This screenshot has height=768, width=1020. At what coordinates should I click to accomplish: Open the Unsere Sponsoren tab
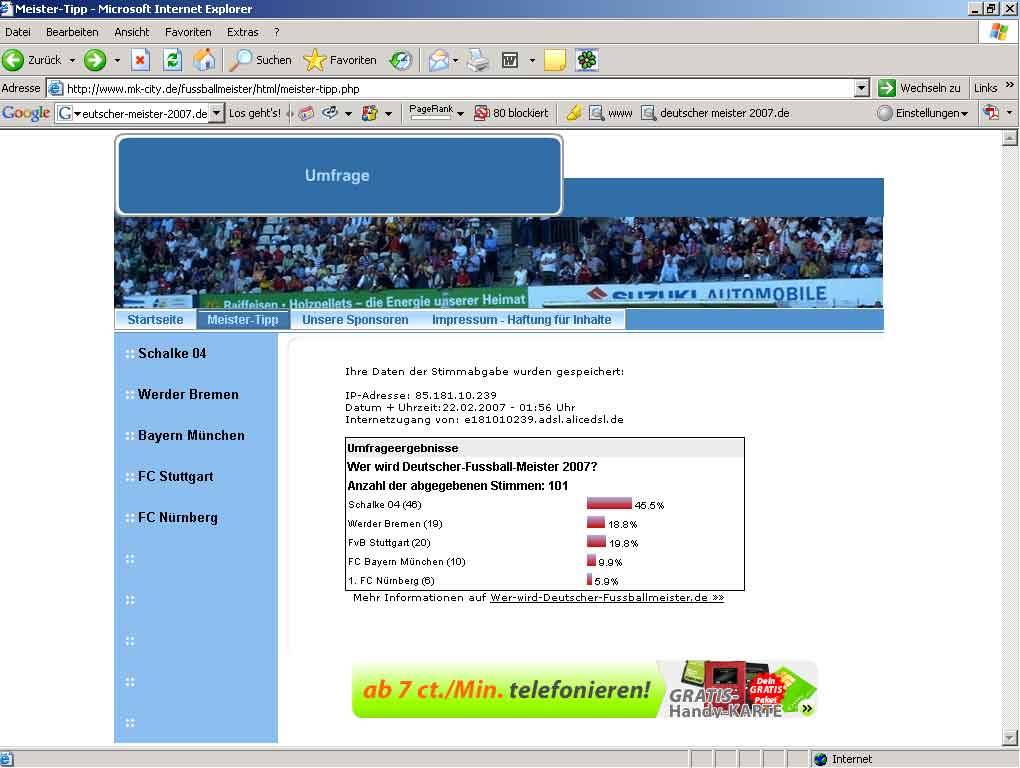point(355,319)
